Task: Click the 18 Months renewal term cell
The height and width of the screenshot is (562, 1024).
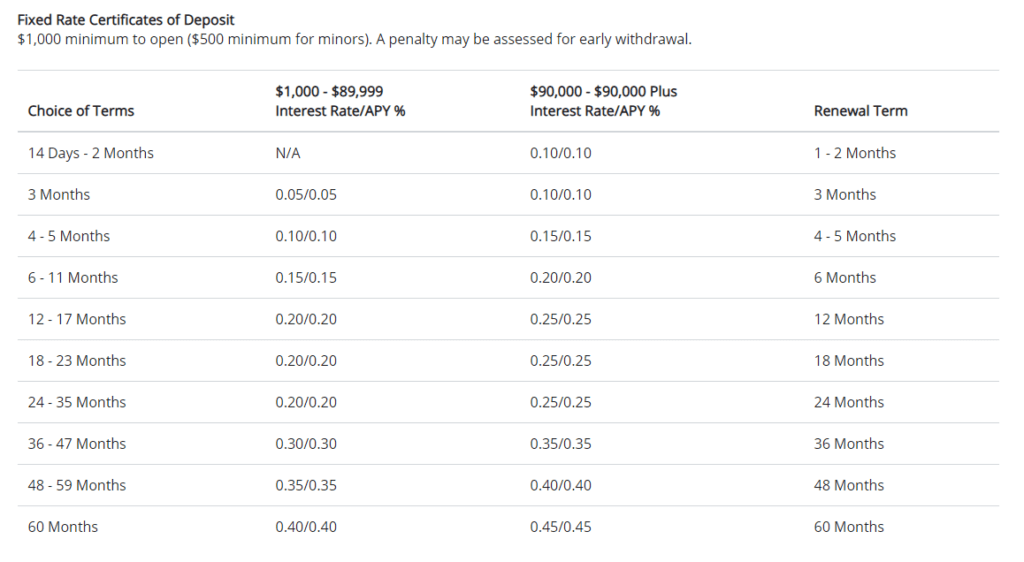Action: coord(848,361)
